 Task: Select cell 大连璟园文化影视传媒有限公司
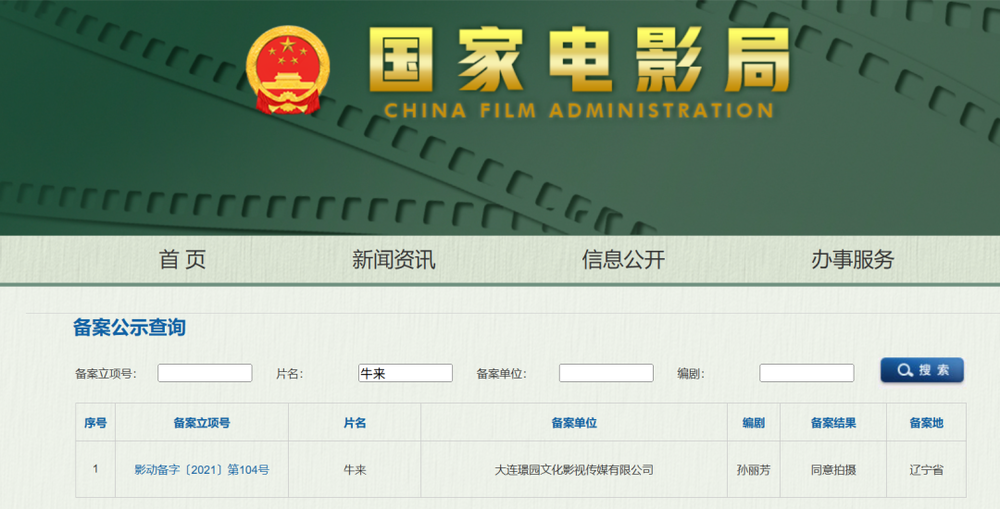tap(574, 470)
